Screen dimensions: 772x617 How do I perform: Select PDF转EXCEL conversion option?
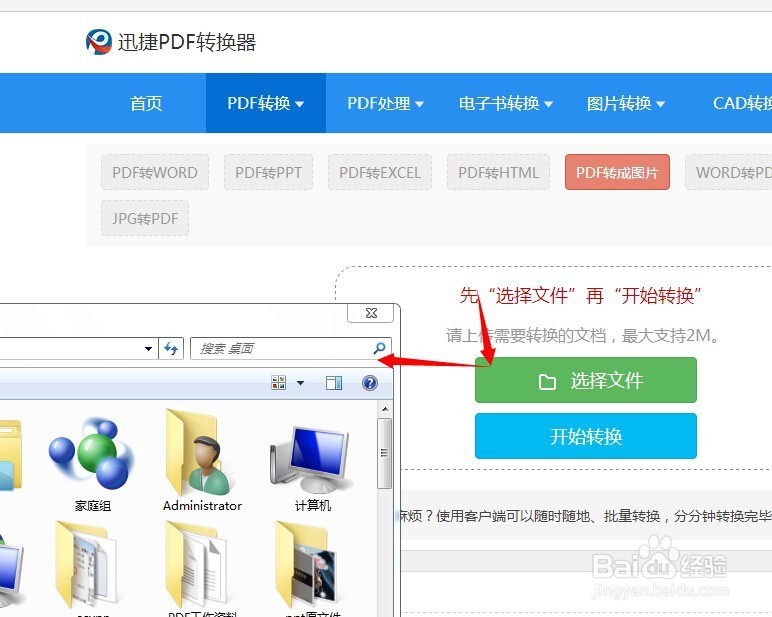pos(380,172)
